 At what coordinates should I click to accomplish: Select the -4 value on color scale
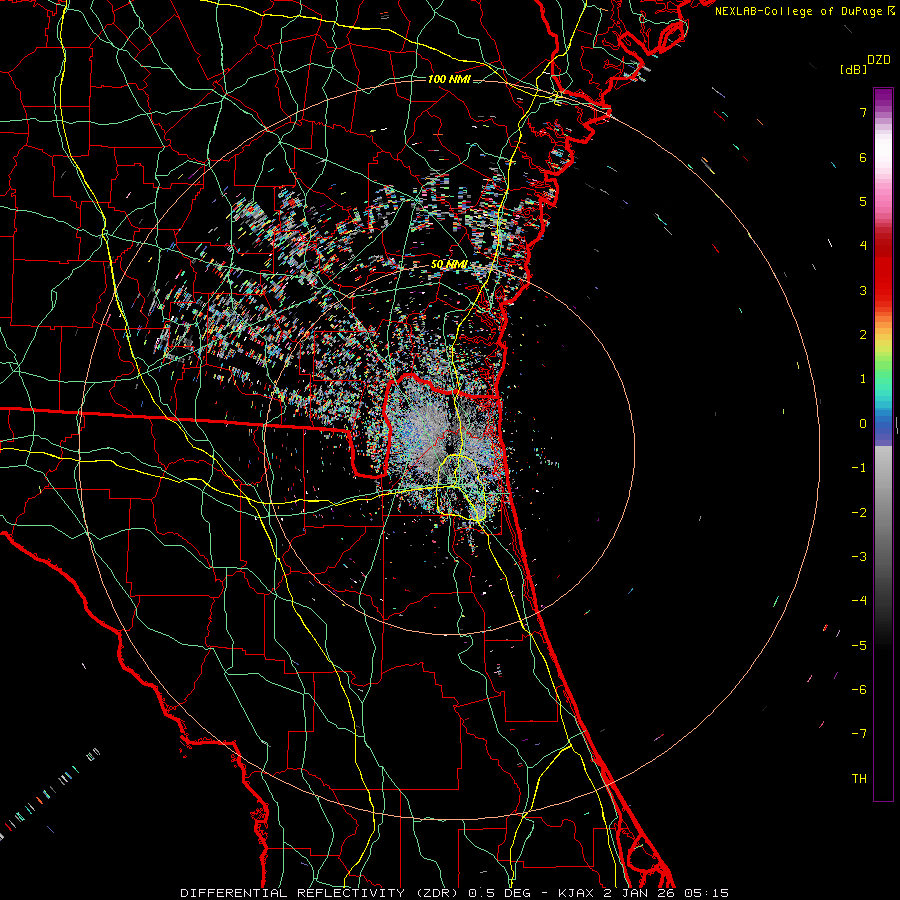click(x=859, y=601)
